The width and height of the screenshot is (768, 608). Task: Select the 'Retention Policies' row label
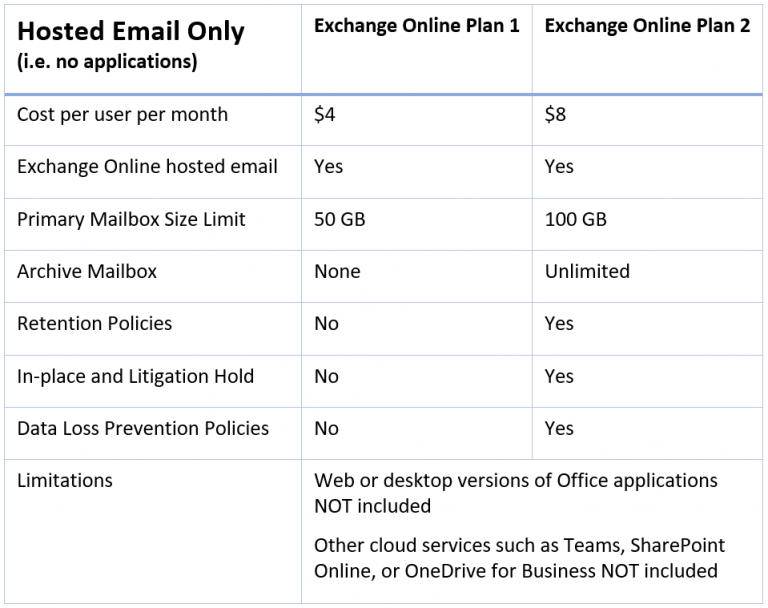94,324
